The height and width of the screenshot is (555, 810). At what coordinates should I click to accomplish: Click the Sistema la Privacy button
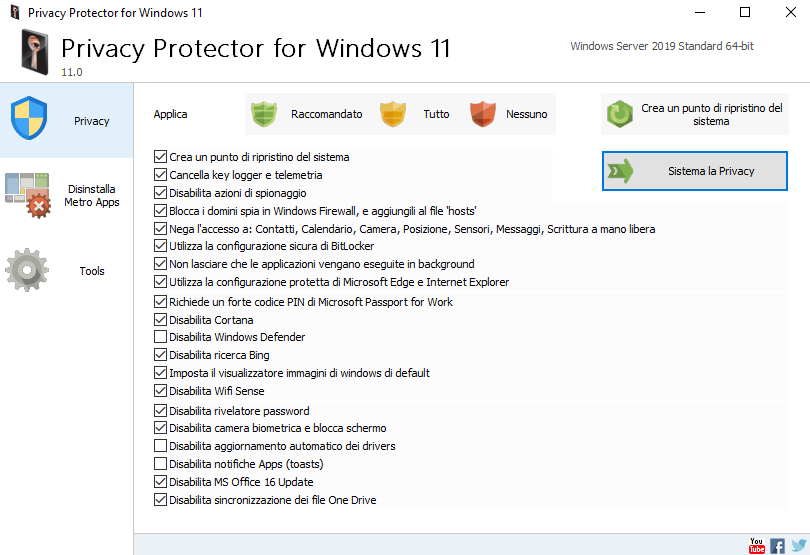pyautogui.click(x=695, y=171)
